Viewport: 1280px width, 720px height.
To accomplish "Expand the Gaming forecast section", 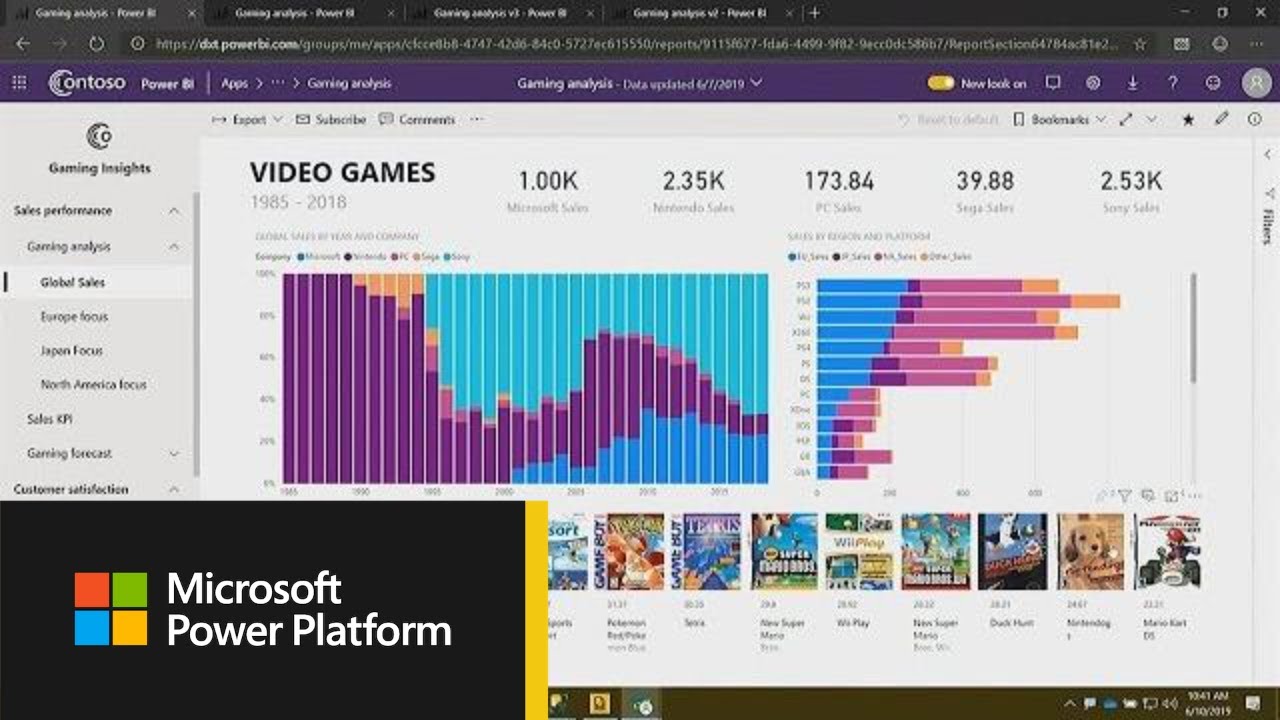I will pos(174,454).
